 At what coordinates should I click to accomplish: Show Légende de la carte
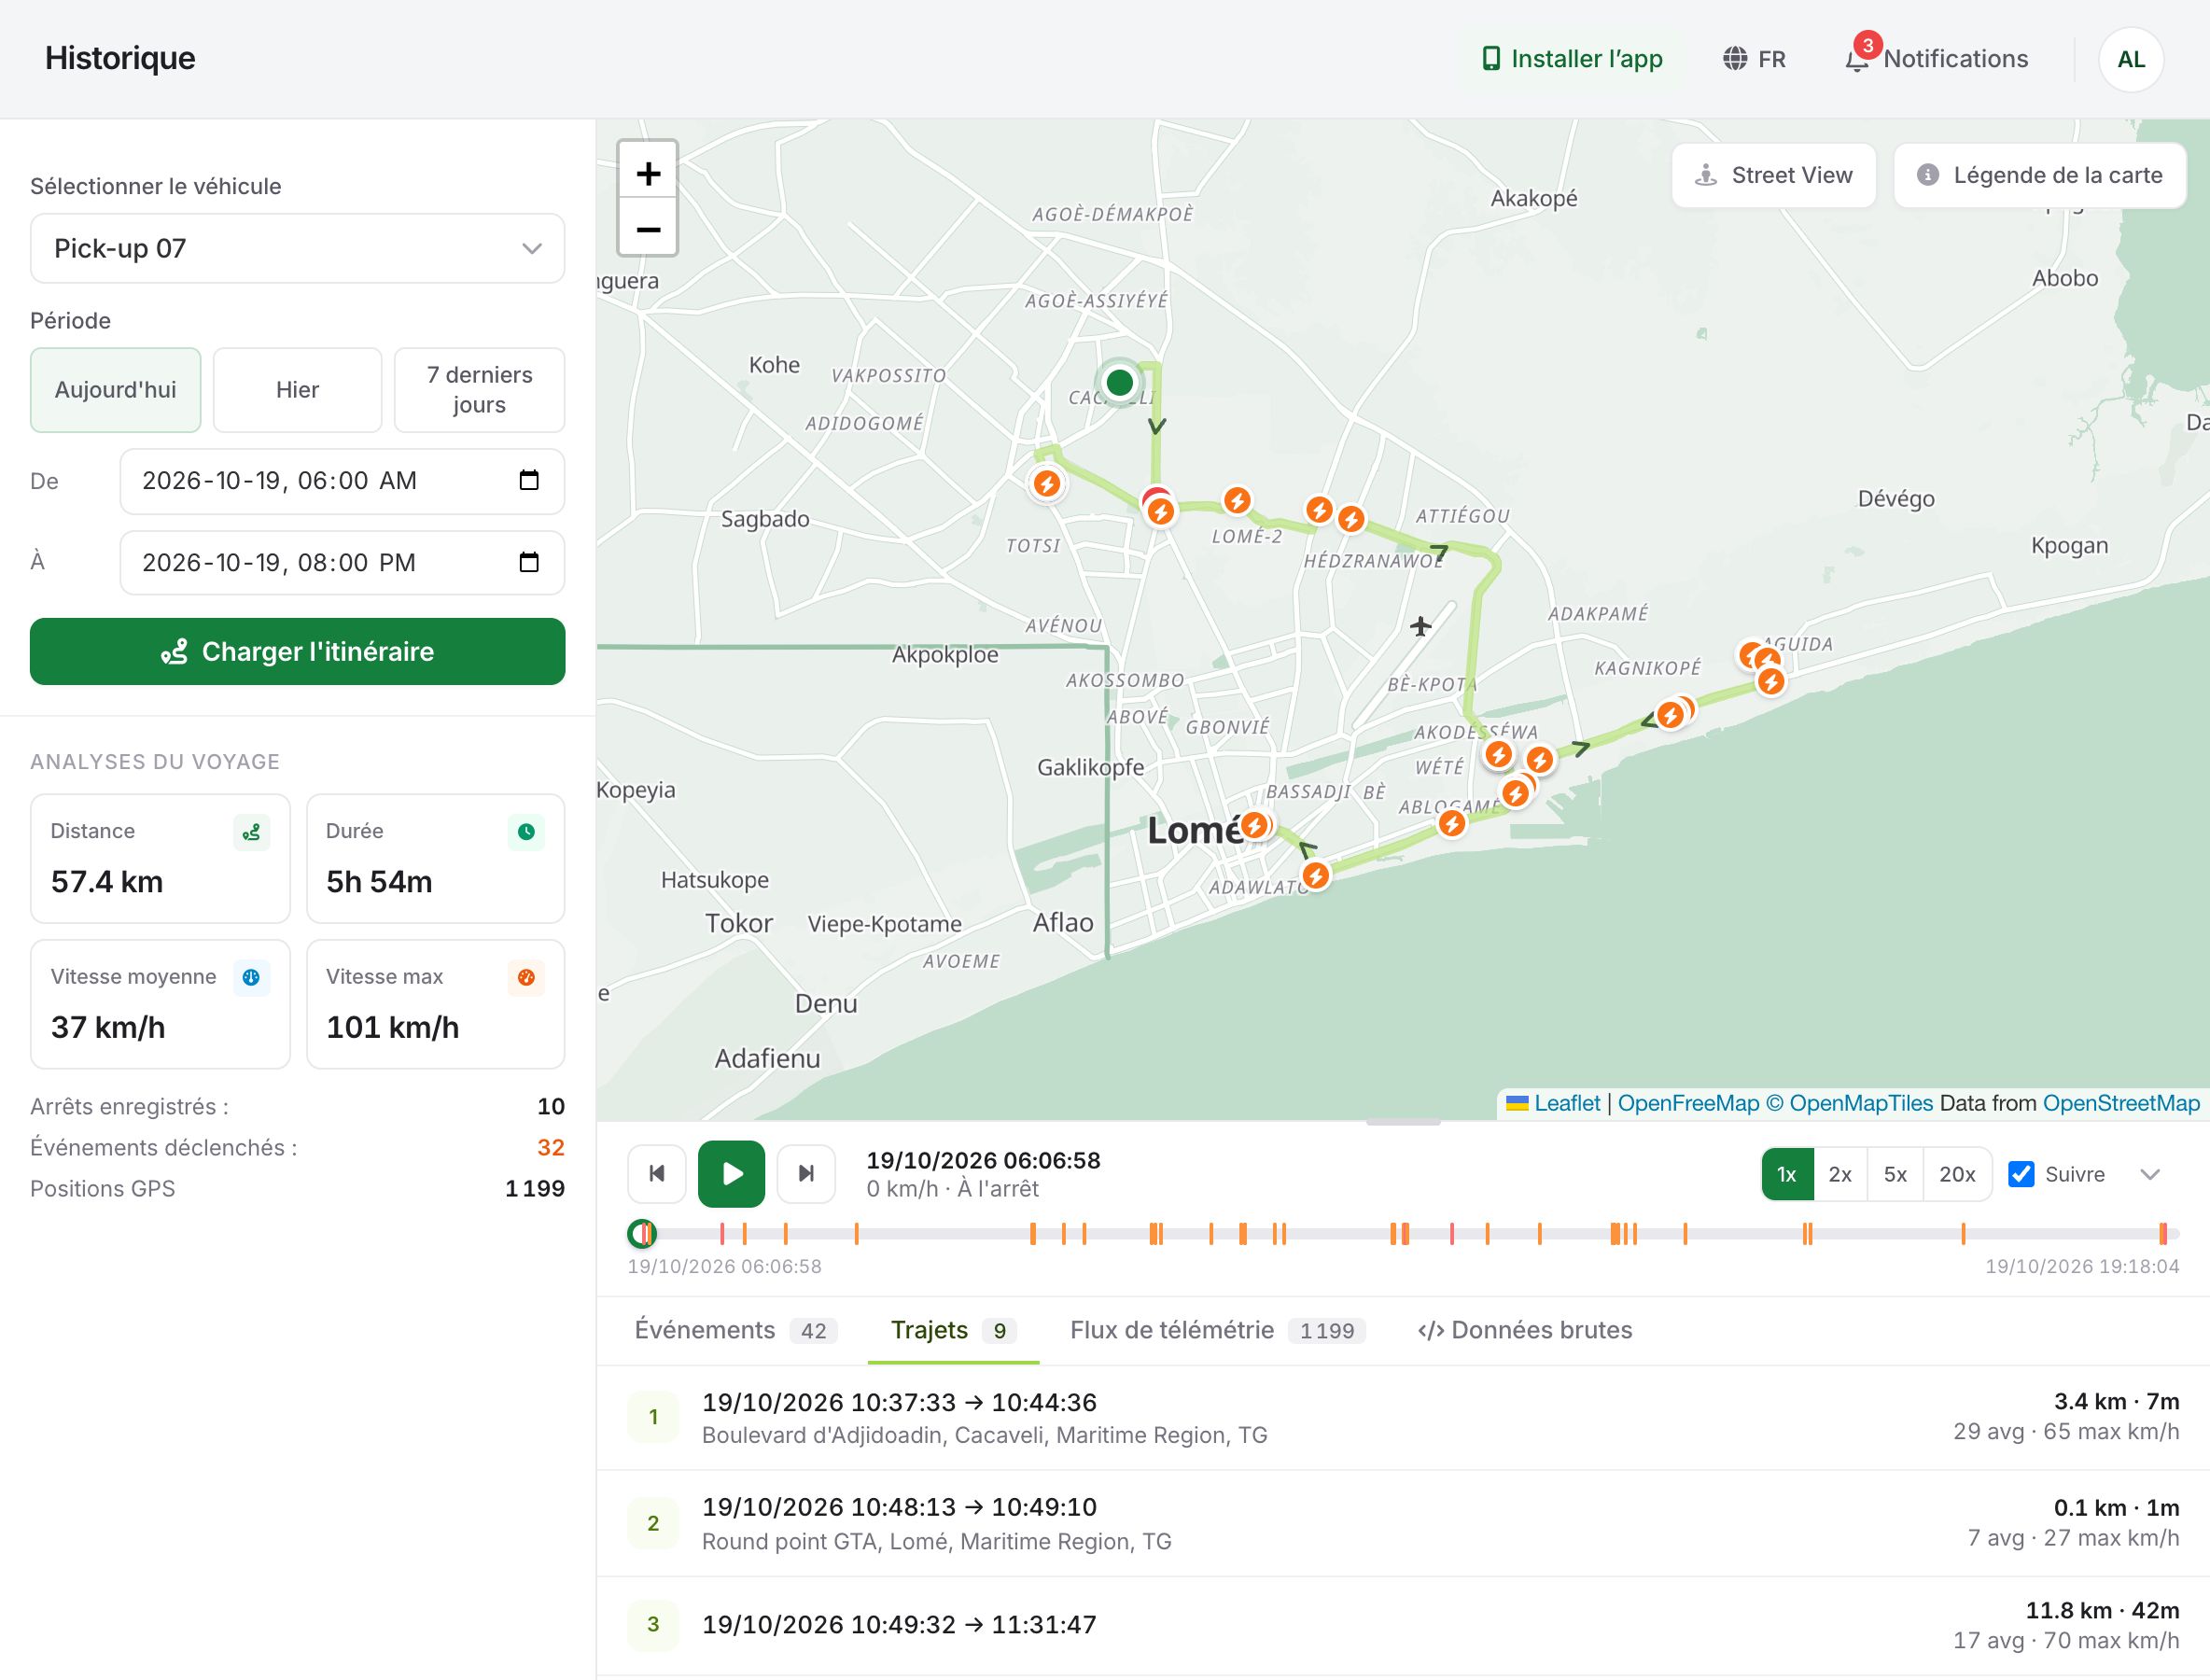2040,175
